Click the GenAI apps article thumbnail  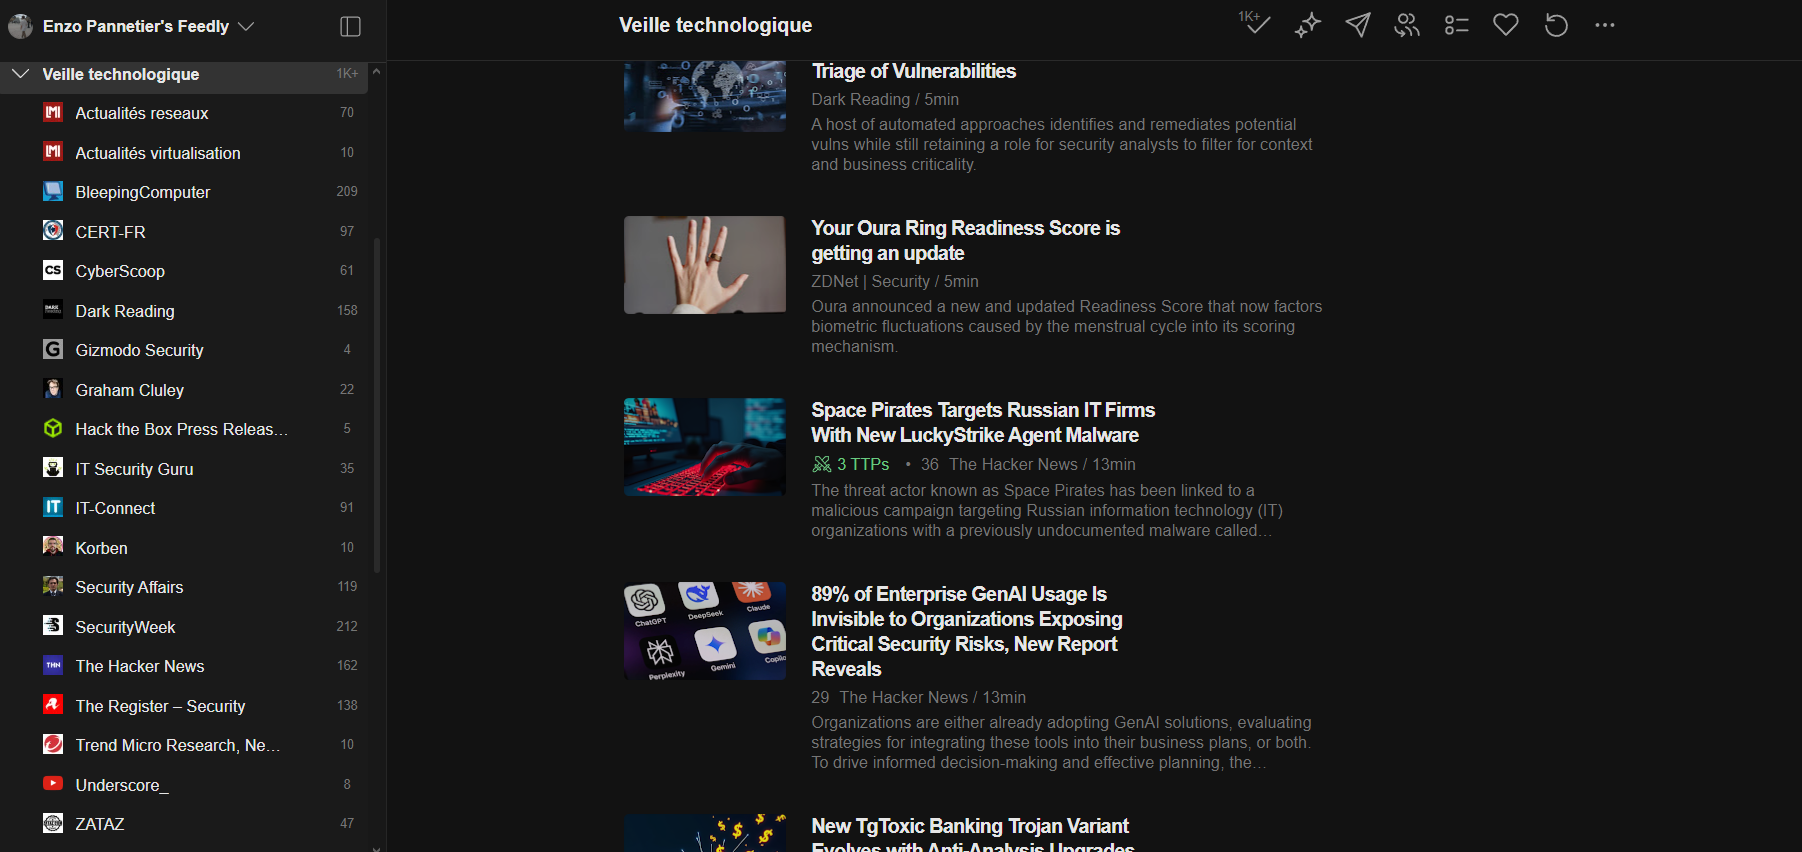pos(705,631)
